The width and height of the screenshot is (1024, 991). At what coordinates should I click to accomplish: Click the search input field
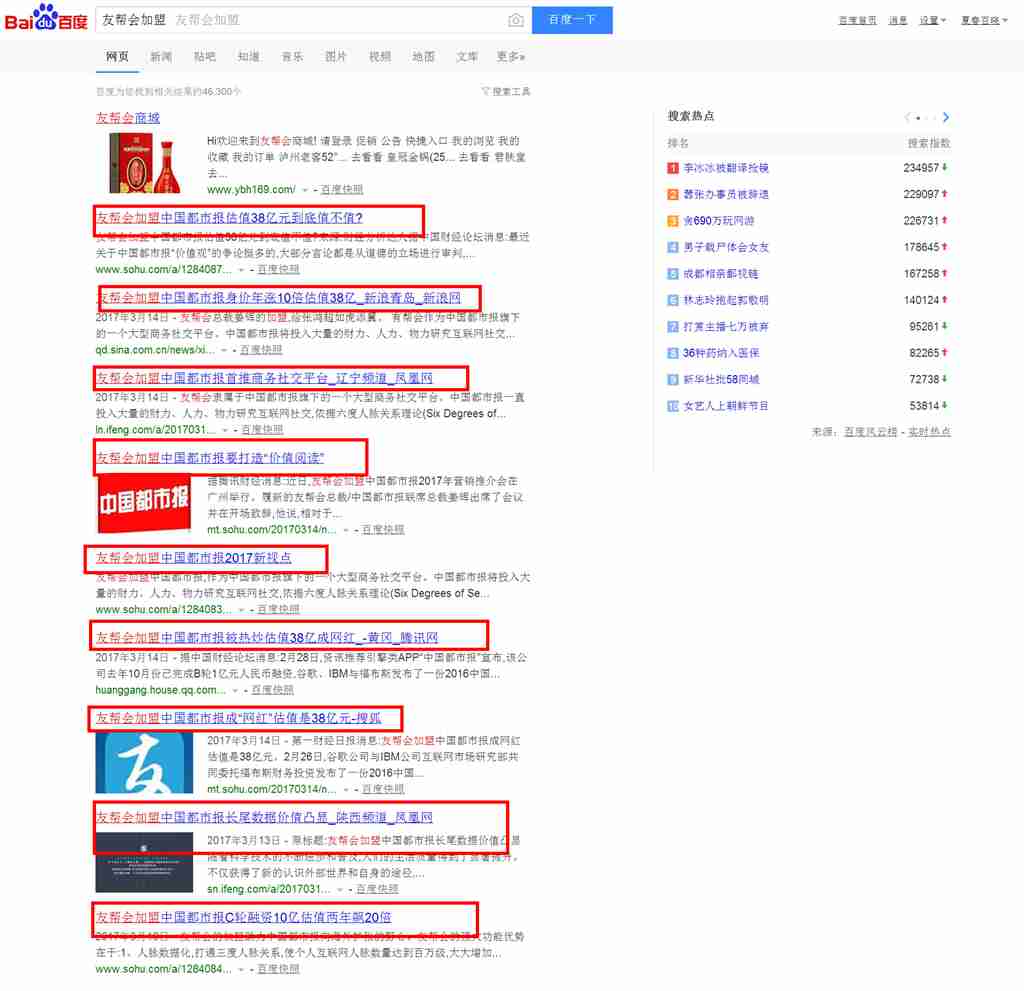tap(300, 20)
